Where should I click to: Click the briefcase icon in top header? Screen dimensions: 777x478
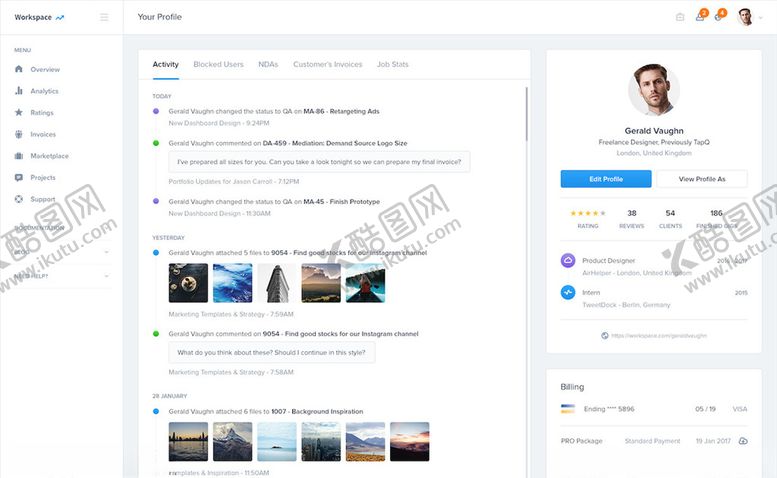point(680,17)
